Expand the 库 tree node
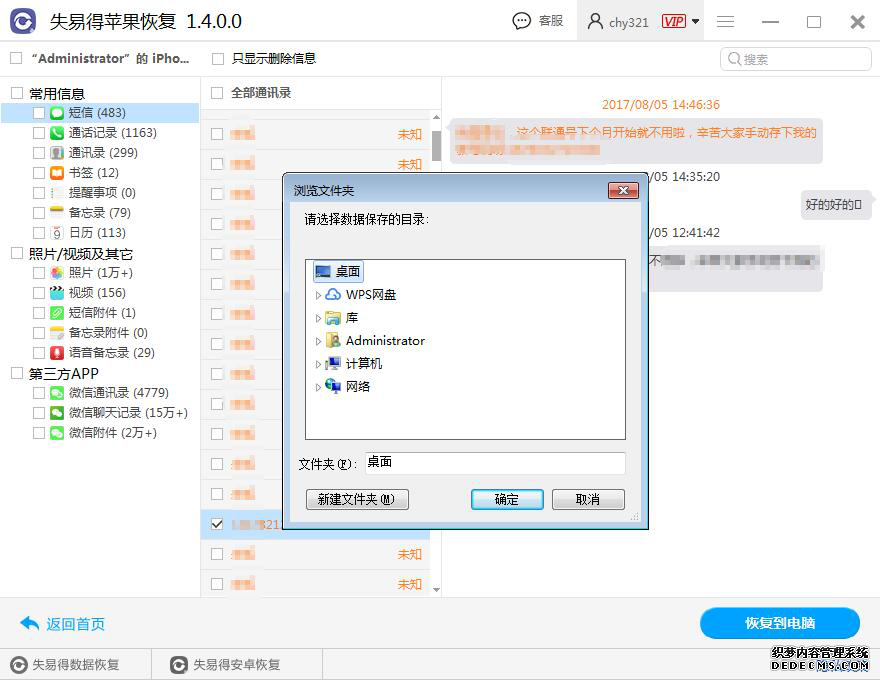 (x=318, y=318)
